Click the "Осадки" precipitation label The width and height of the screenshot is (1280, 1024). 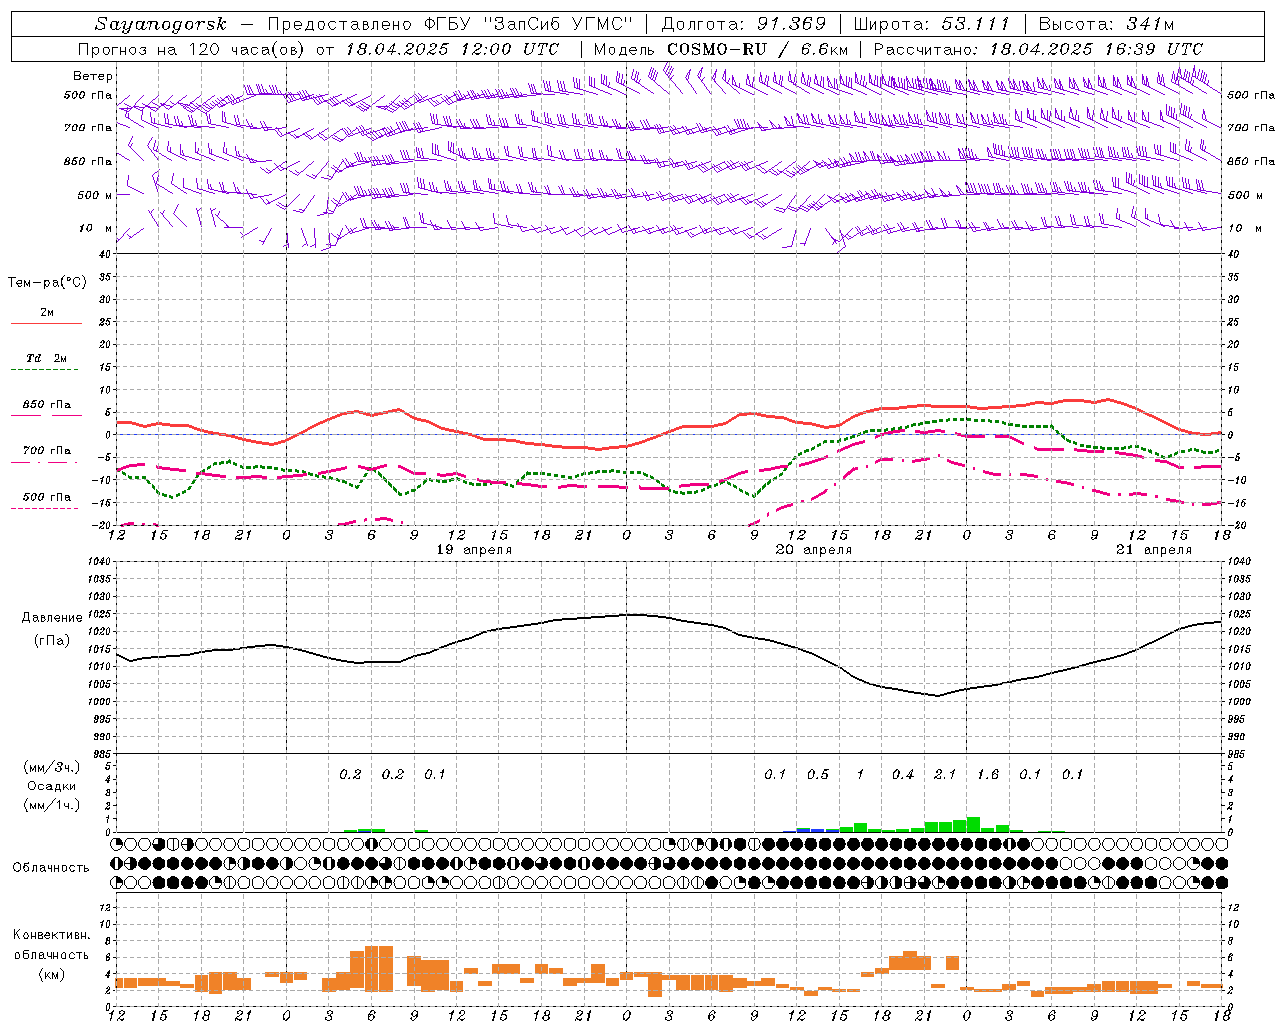[x=52, y=786]
